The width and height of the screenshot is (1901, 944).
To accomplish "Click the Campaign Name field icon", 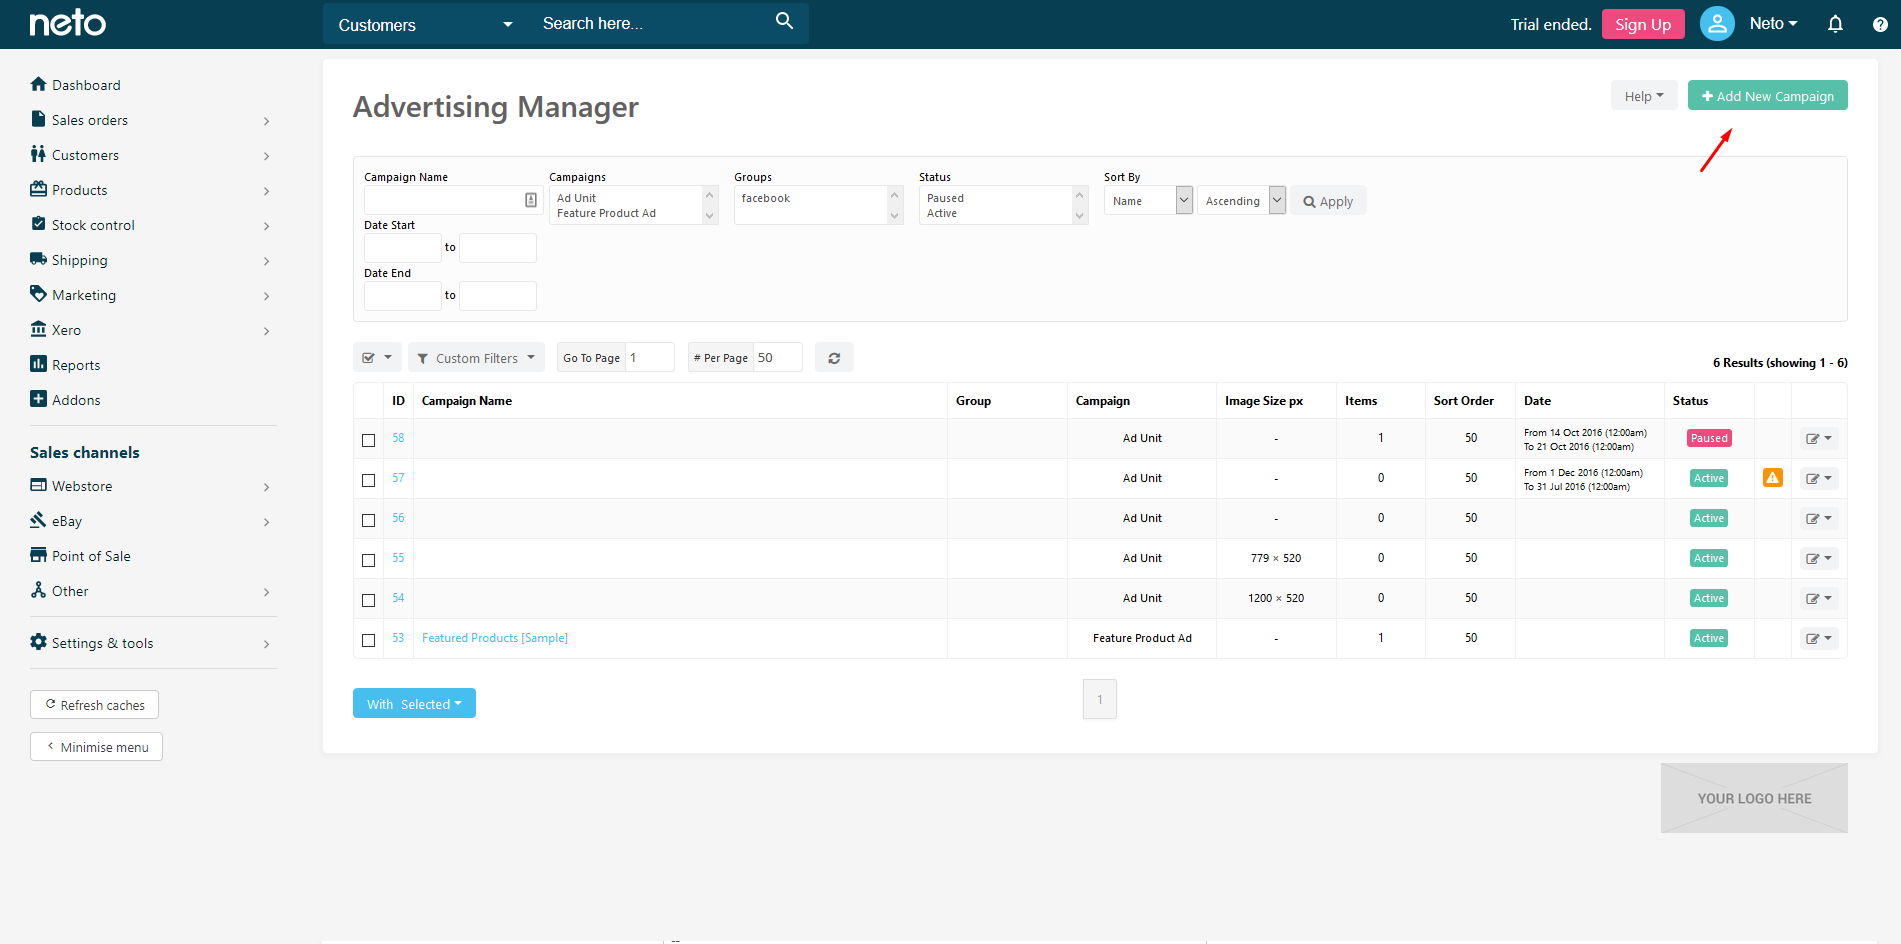I will tap(531, 200).
